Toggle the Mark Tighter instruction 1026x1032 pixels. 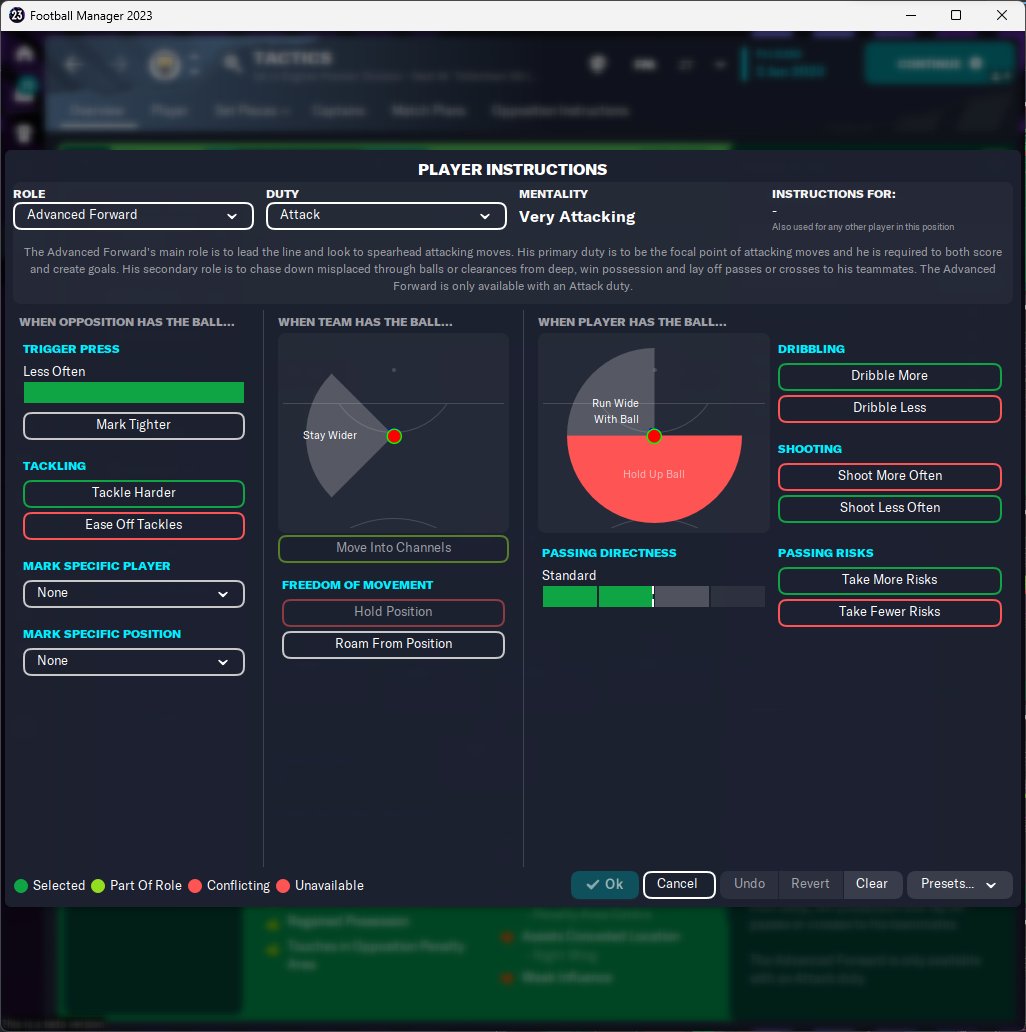point(134,425)
